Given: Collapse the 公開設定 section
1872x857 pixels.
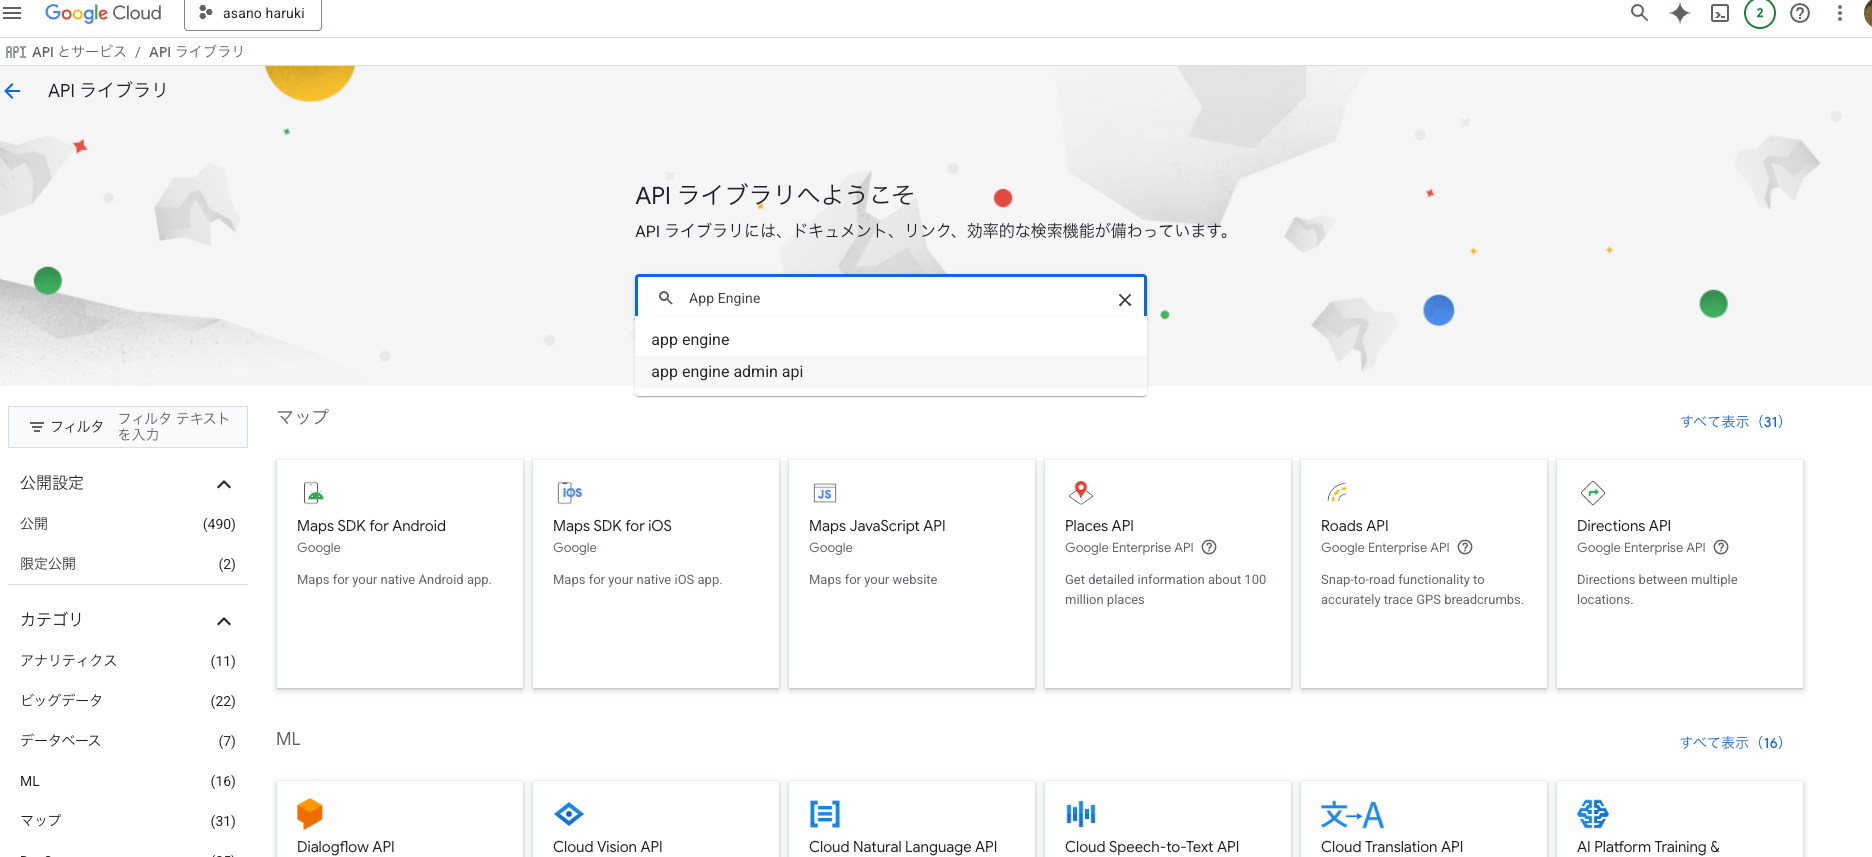Looking at the screenshot, I should click(x=224, y=484).
